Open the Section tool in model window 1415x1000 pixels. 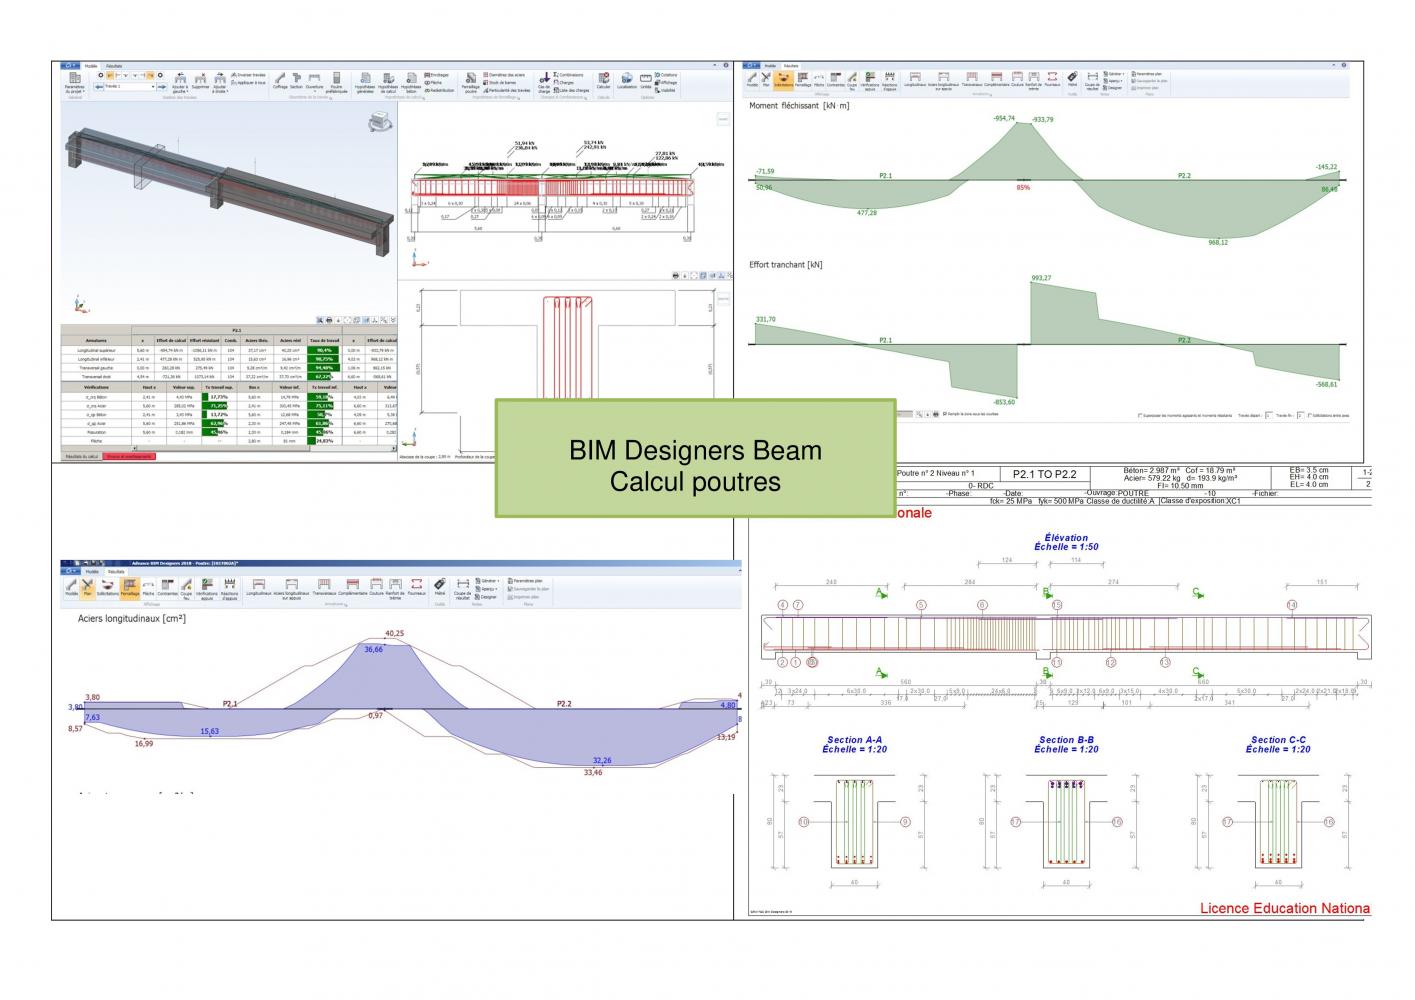point(297,80)
